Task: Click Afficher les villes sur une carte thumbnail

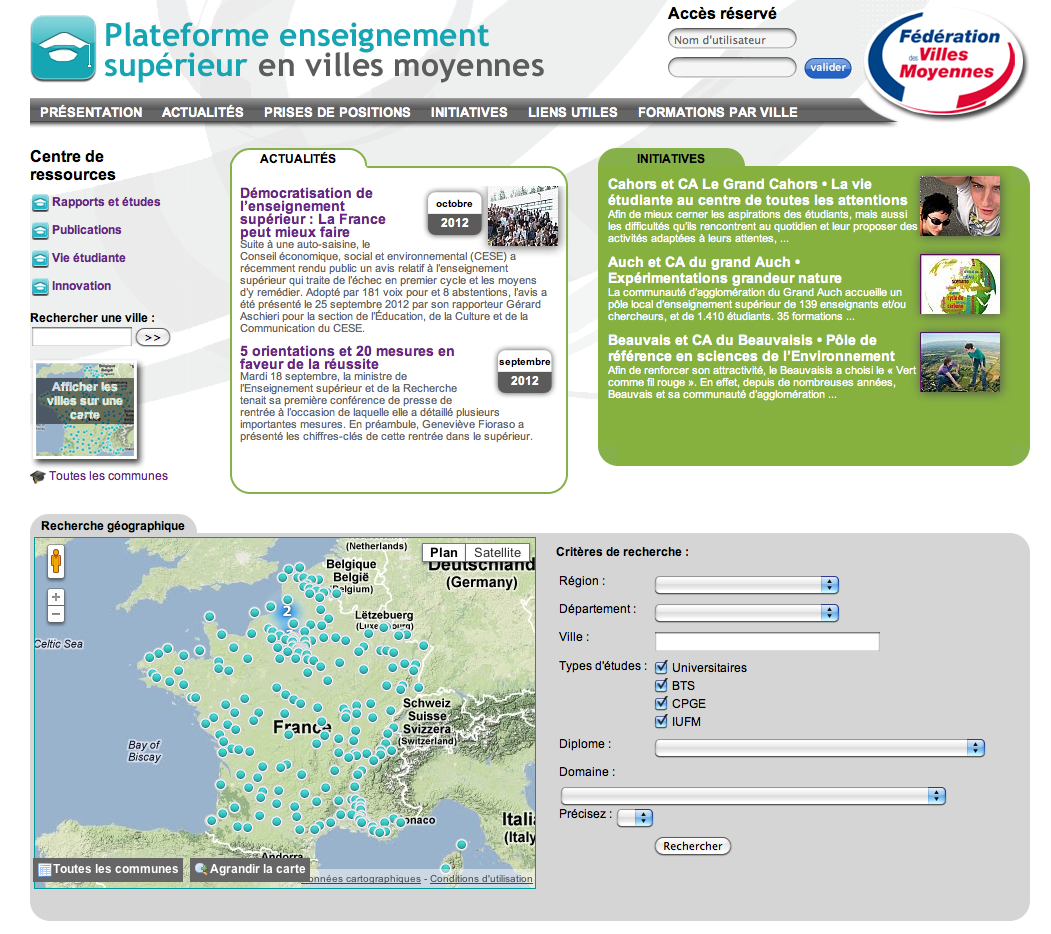Action: 85,410
